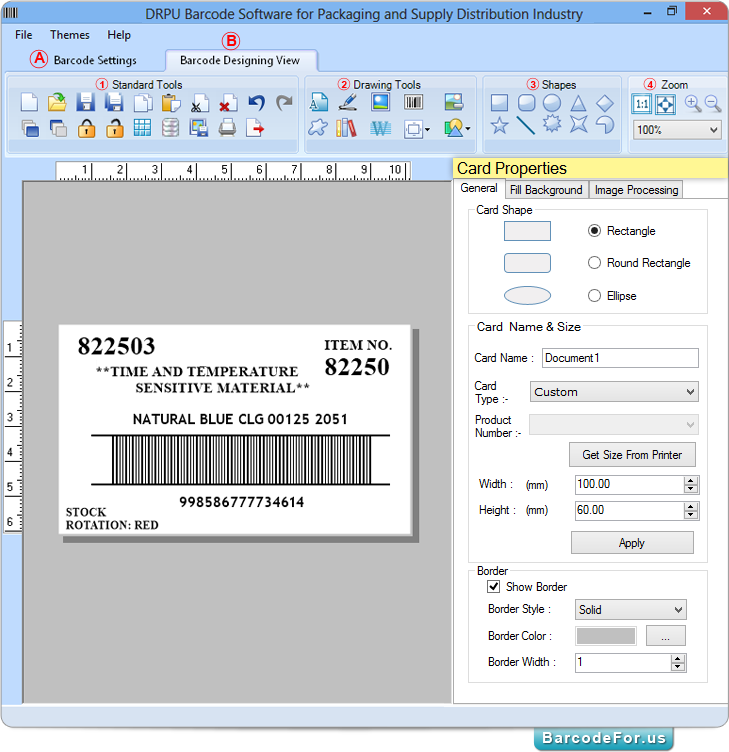Switch to Barcode Designing View tab
Viewport: 729px width, 752px height.
click(240, 60)
